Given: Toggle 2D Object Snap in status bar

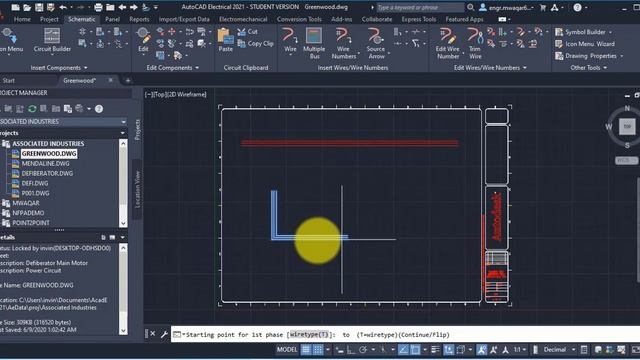Looking at the screenshot, I should (x=416, y=349).
